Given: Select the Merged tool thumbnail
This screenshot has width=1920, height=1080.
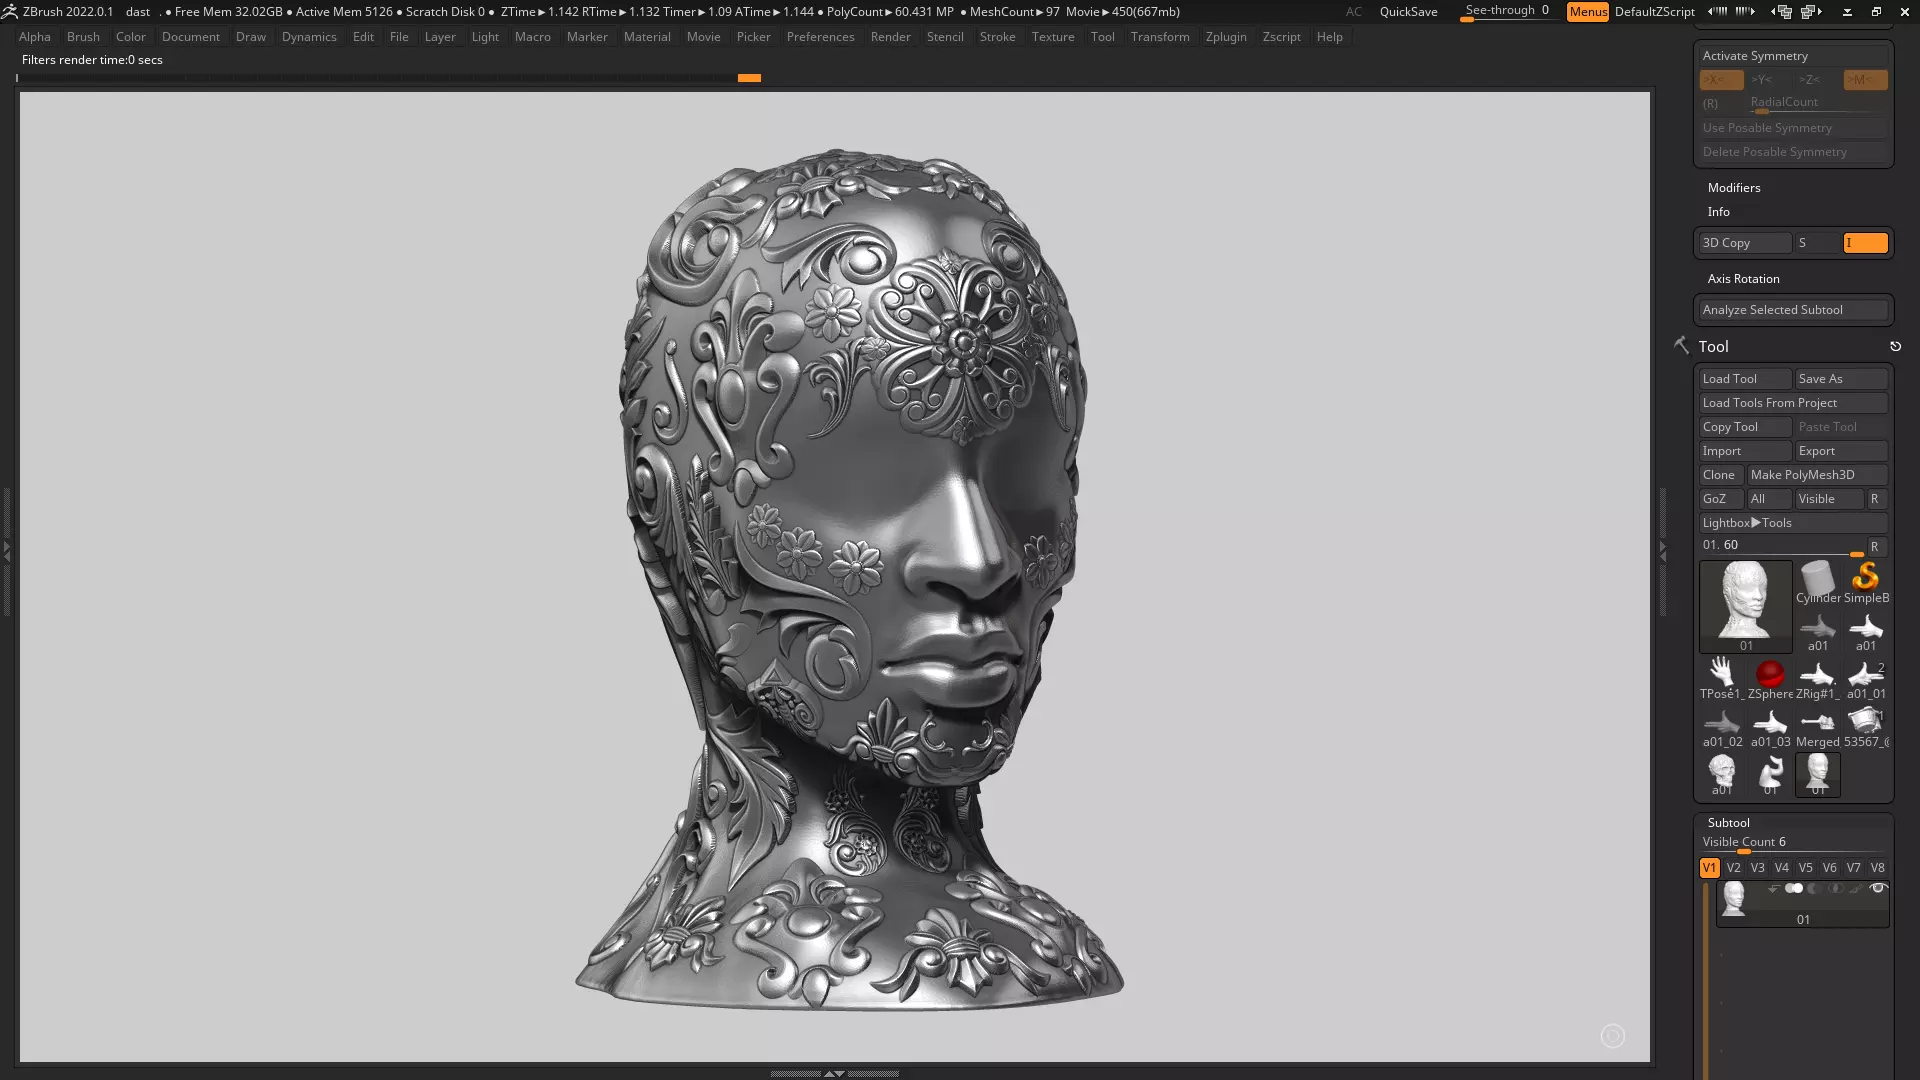Looking at the screenshot, I should click(x=1817, y=726).
